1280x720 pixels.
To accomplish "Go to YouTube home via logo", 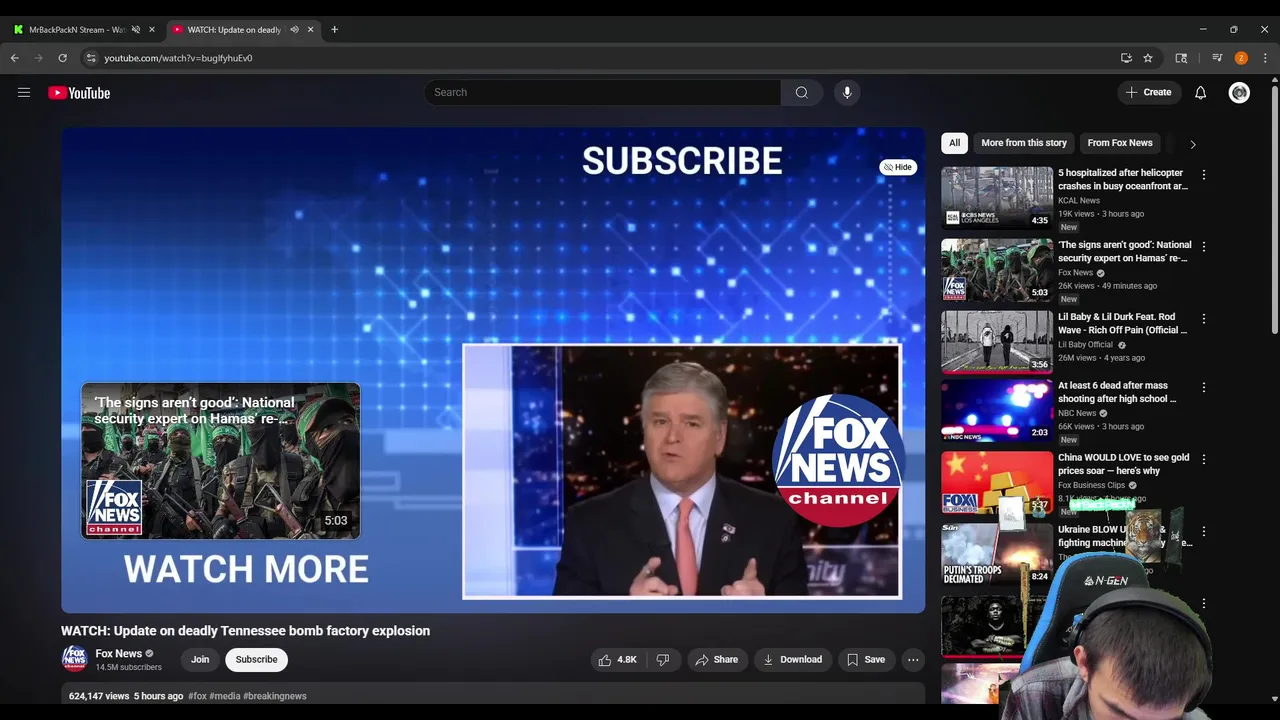I will [79, 93].
